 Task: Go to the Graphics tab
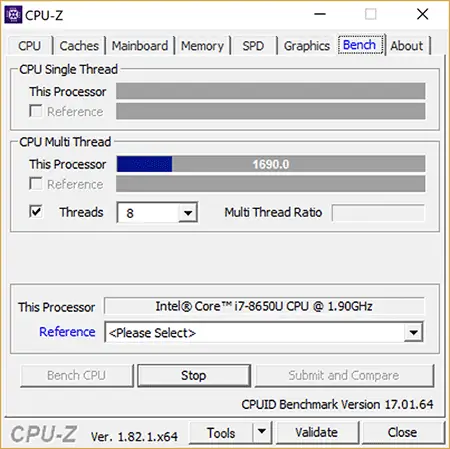(x=307, y=46)
